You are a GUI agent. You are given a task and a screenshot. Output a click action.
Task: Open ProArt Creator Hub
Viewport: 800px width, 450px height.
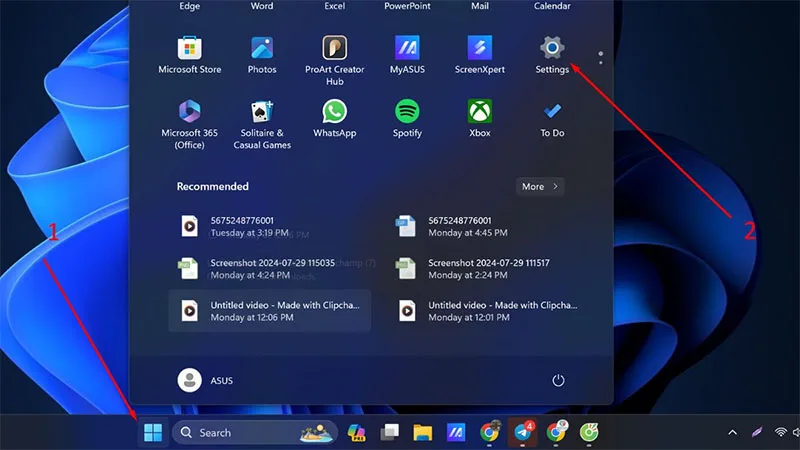pyautogui.click(x=335, y=60)
